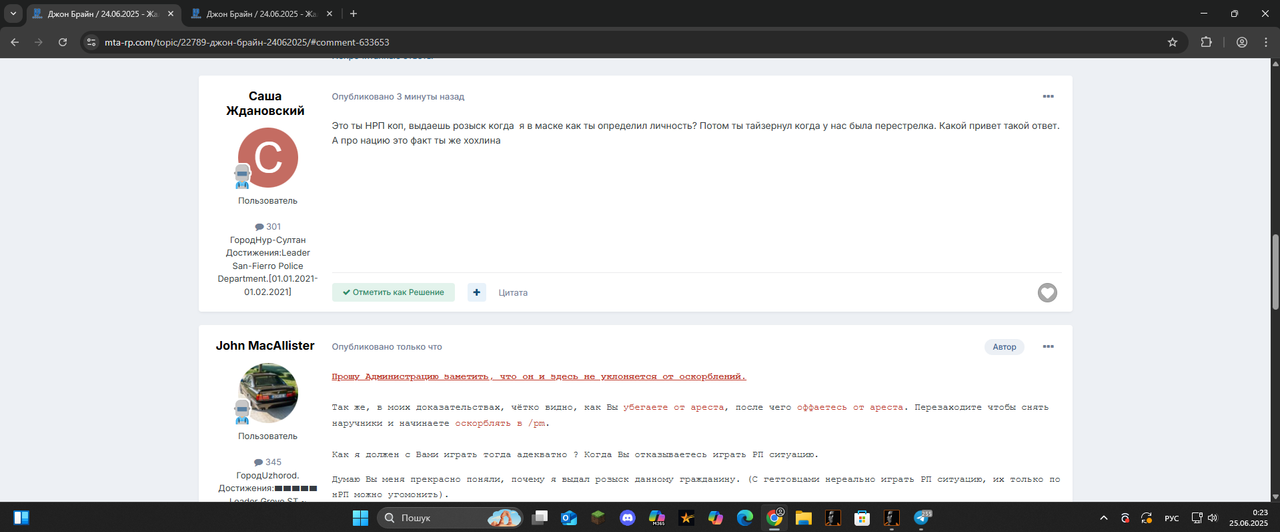Click the Опубликовано только что timestamp
The image size is (1280, 532).
387,347
